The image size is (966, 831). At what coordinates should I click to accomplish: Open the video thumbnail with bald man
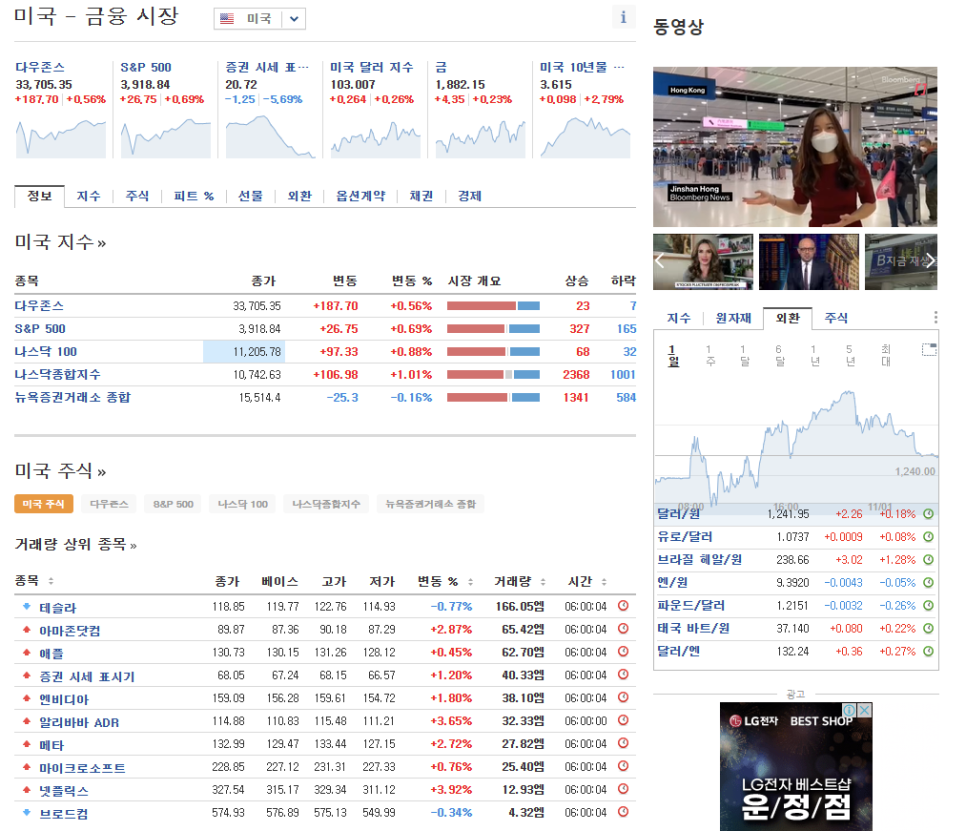[808, 262]
